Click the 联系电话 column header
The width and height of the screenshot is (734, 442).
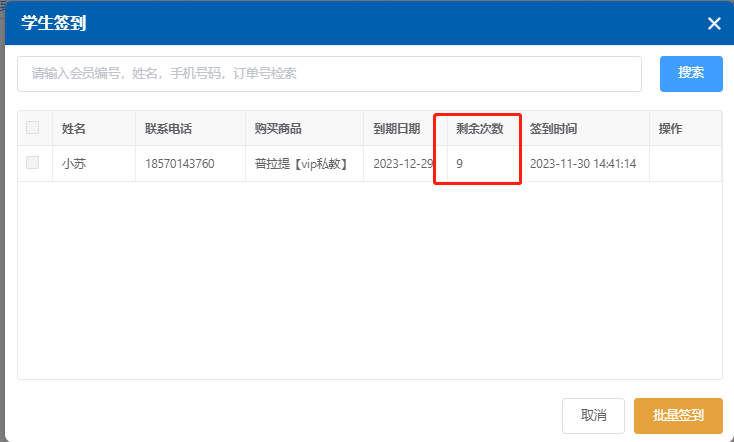pos(168,129)
